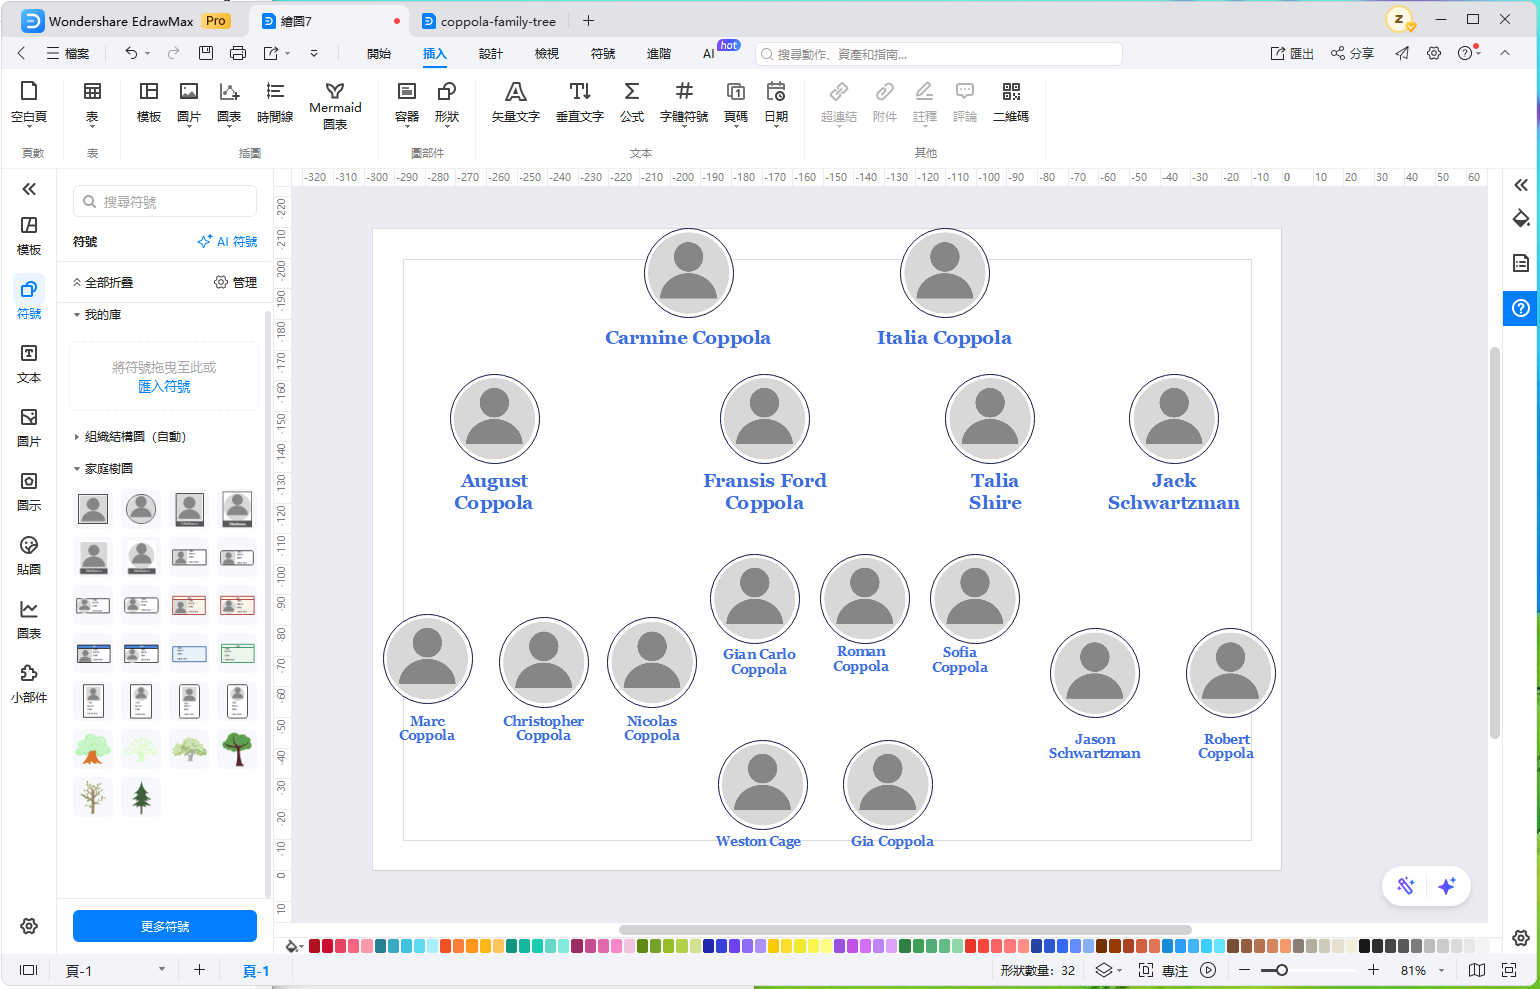The width and height of the screenshot is (1540, 989).
Task: Click the save icon in quick toolbar
Action: [x=206, y=53]
